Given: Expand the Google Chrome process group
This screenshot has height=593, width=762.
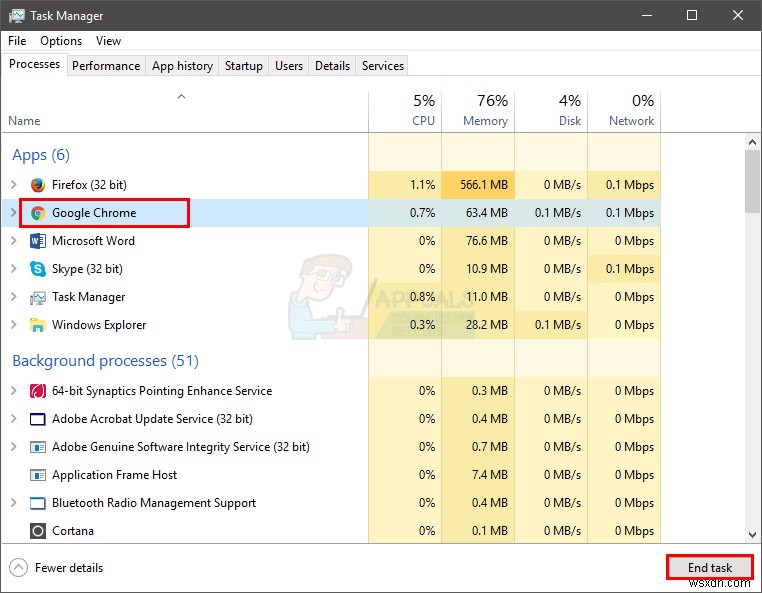Looking at the screenshot, I should point(14,213).
